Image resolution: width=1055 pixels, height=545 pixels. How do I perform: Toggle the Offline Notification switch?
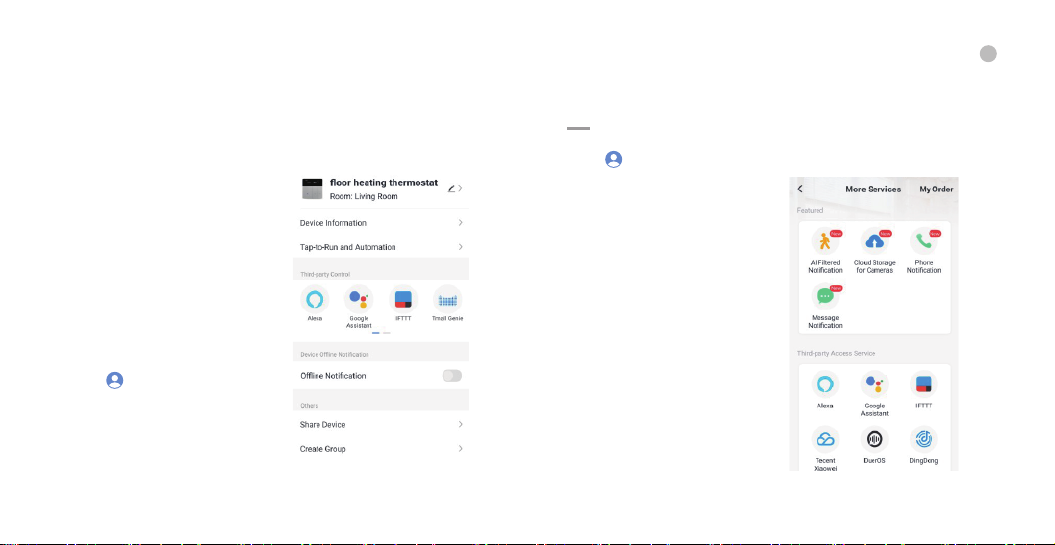coord(452,376)
